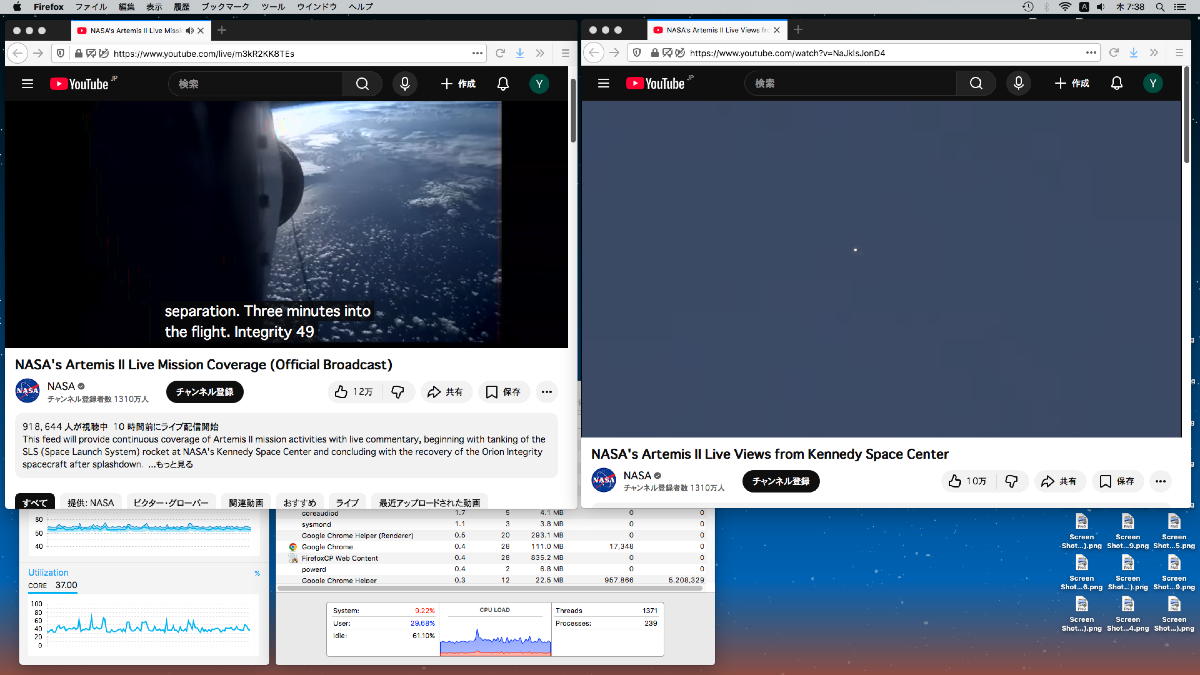Open Firefox hamburger menu in right window
1200x675 pixels.
pyautogui.click(x=1179, y=53)
